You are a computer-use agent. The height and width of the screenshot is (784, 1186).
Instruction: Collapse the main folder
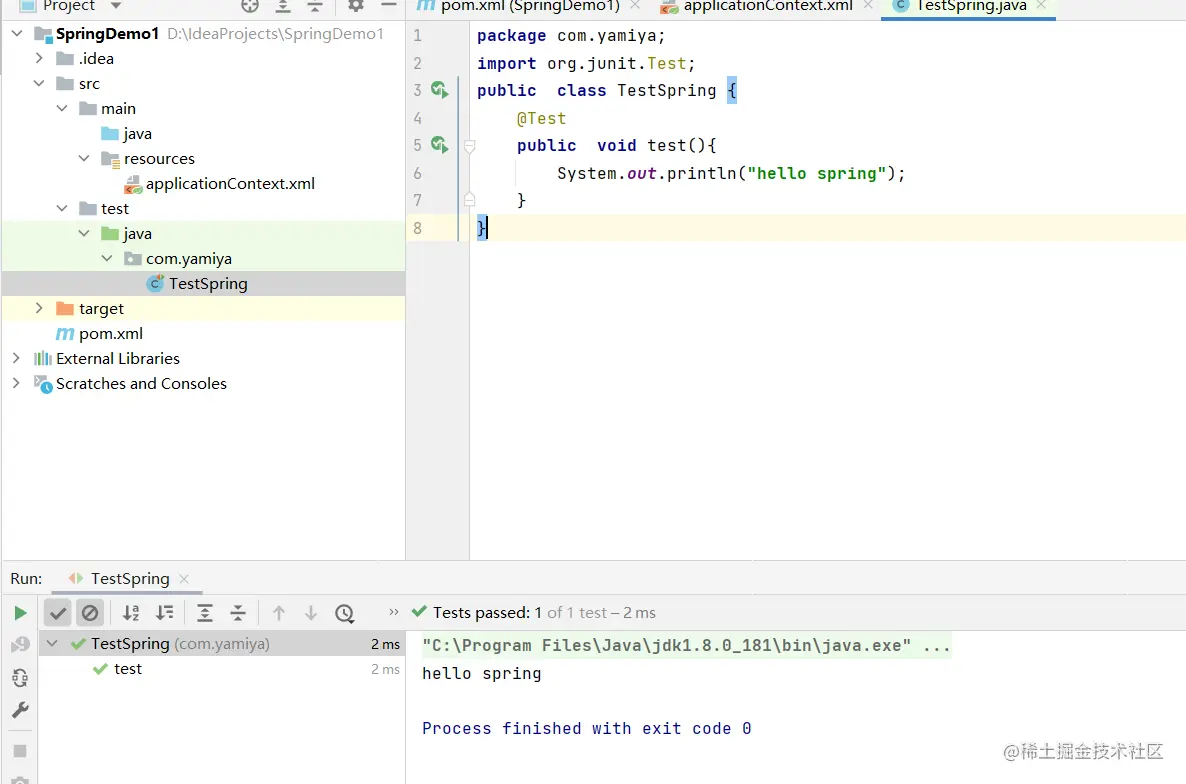coord(62,108)
